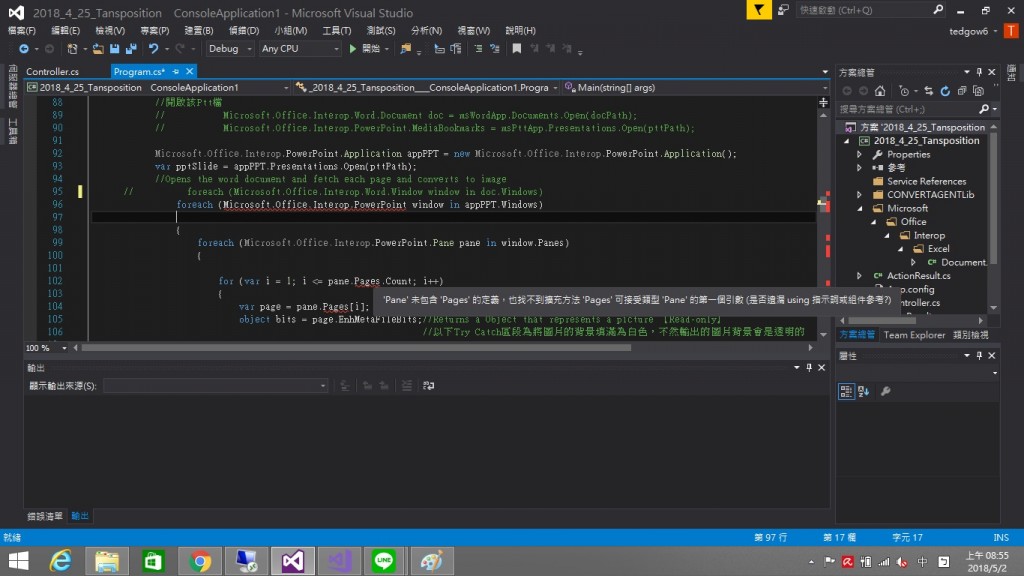Click the Save file toolbar icon
This screenshot has width=1024, height=576.
114,48
